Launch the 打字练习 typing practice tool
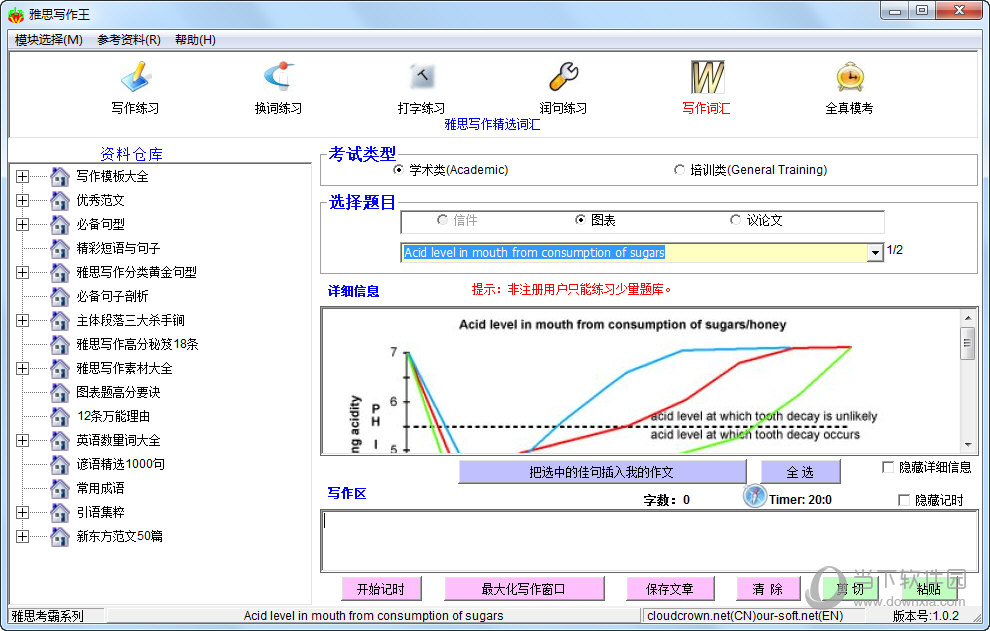This screenshot has width=990, height=631. [x=421, y=78]
